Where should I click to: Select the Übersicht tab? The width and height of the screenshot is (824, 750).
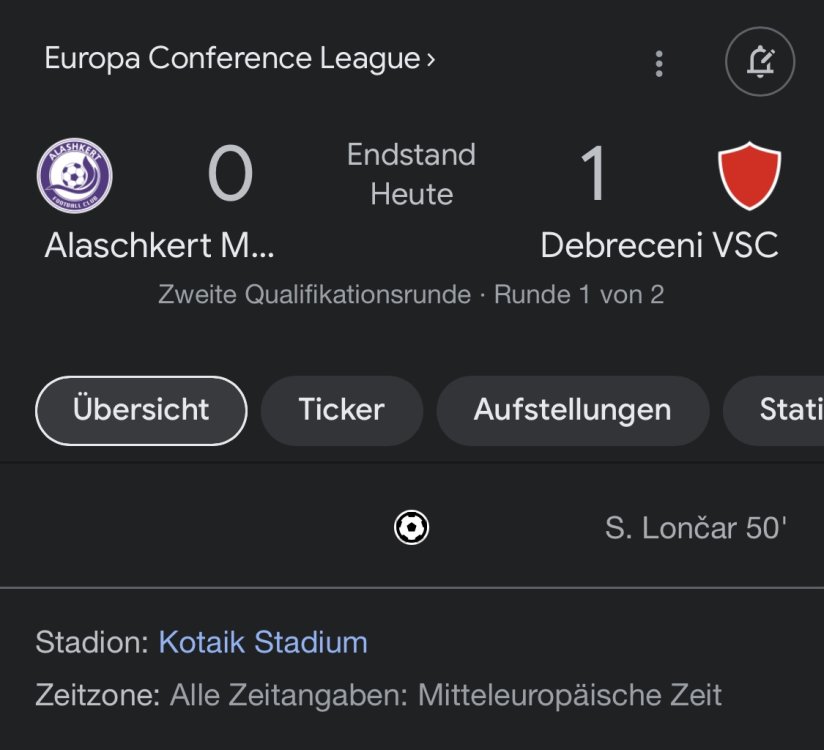pos(141,410)
